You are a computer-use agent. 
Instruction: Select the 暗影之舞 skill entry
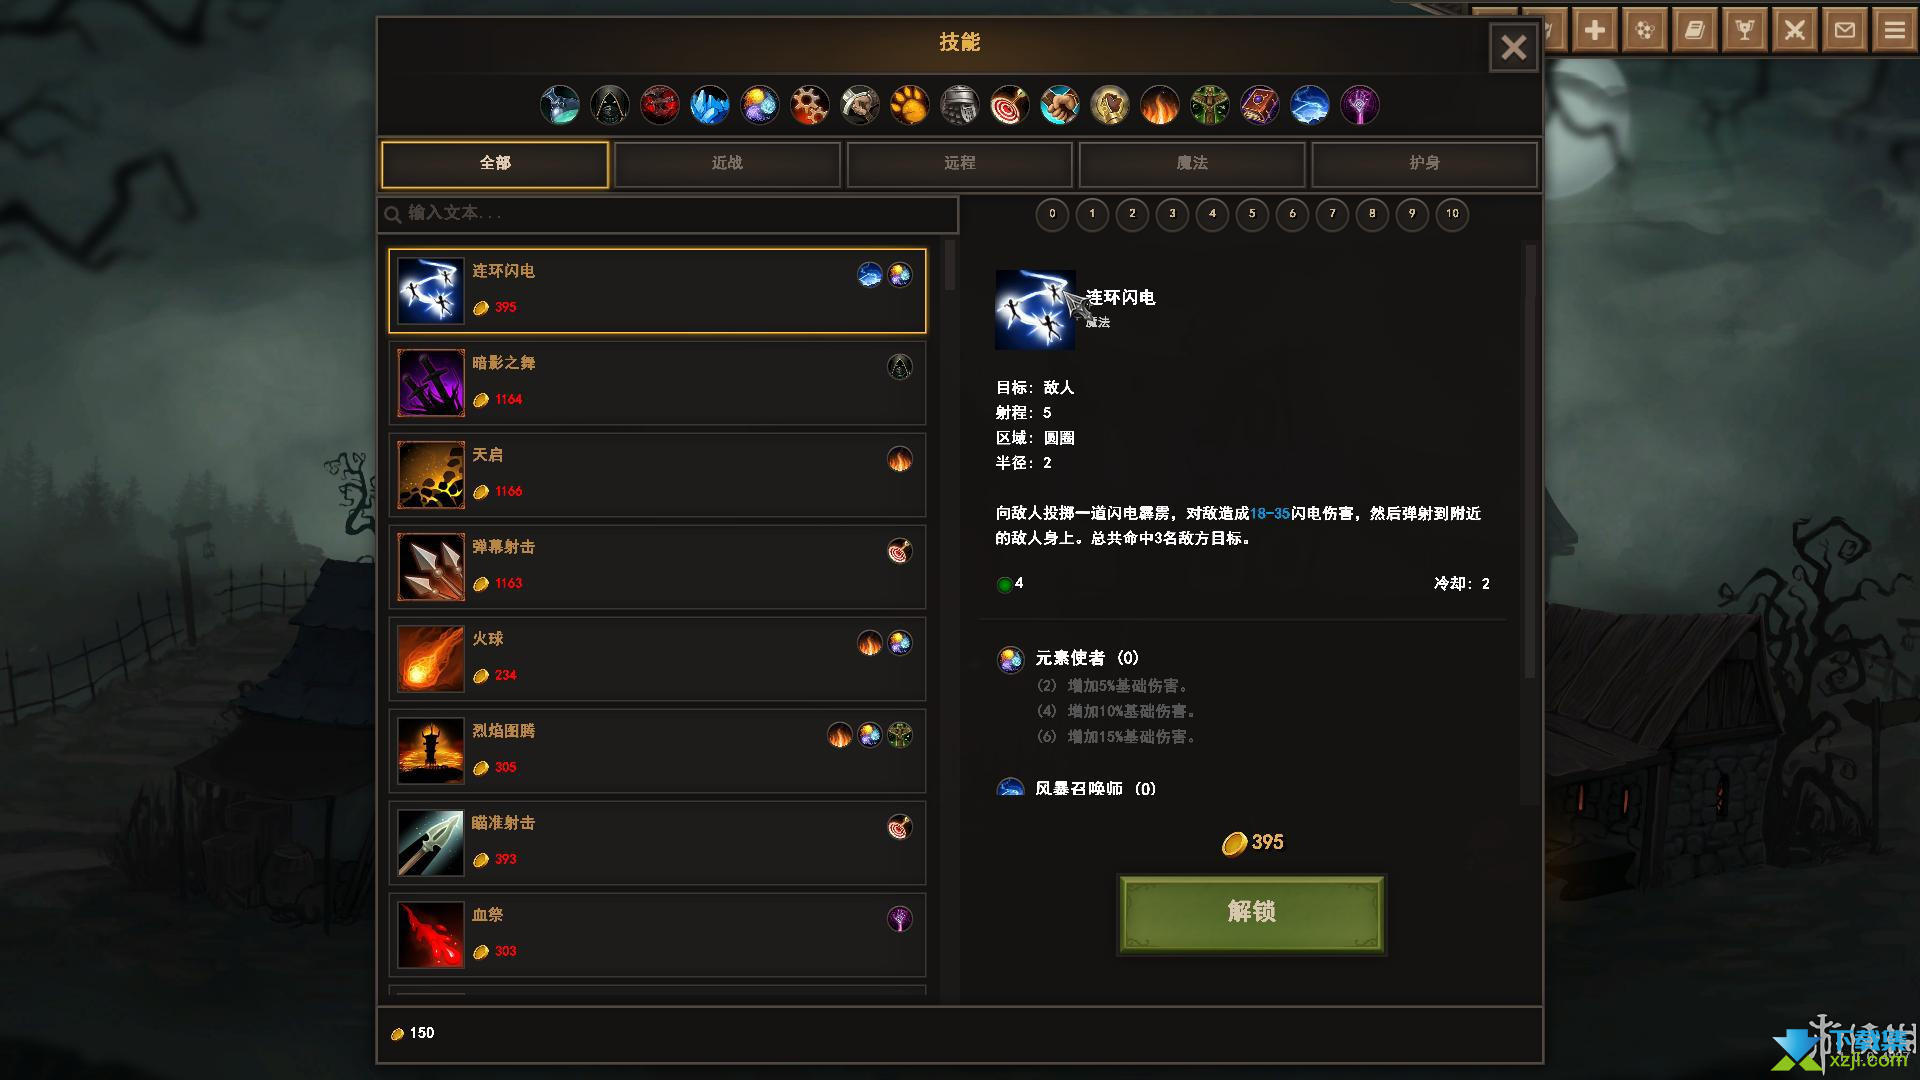coord(657,383)
